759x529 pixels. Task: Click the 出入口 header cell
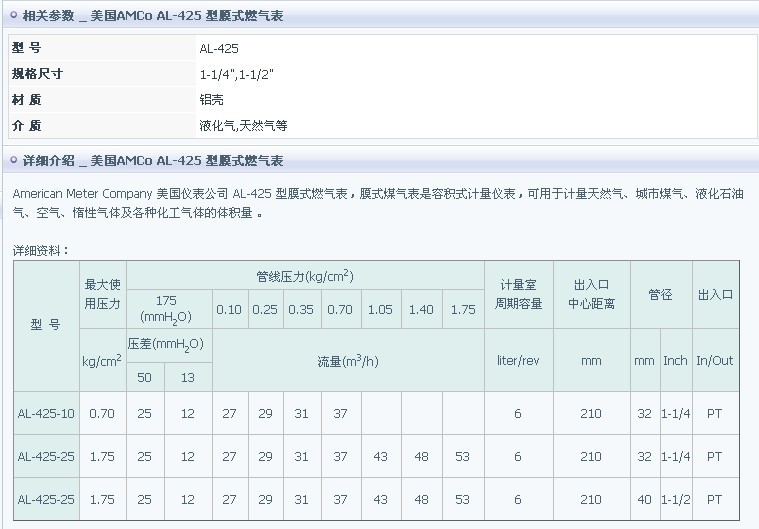point(715,294)
